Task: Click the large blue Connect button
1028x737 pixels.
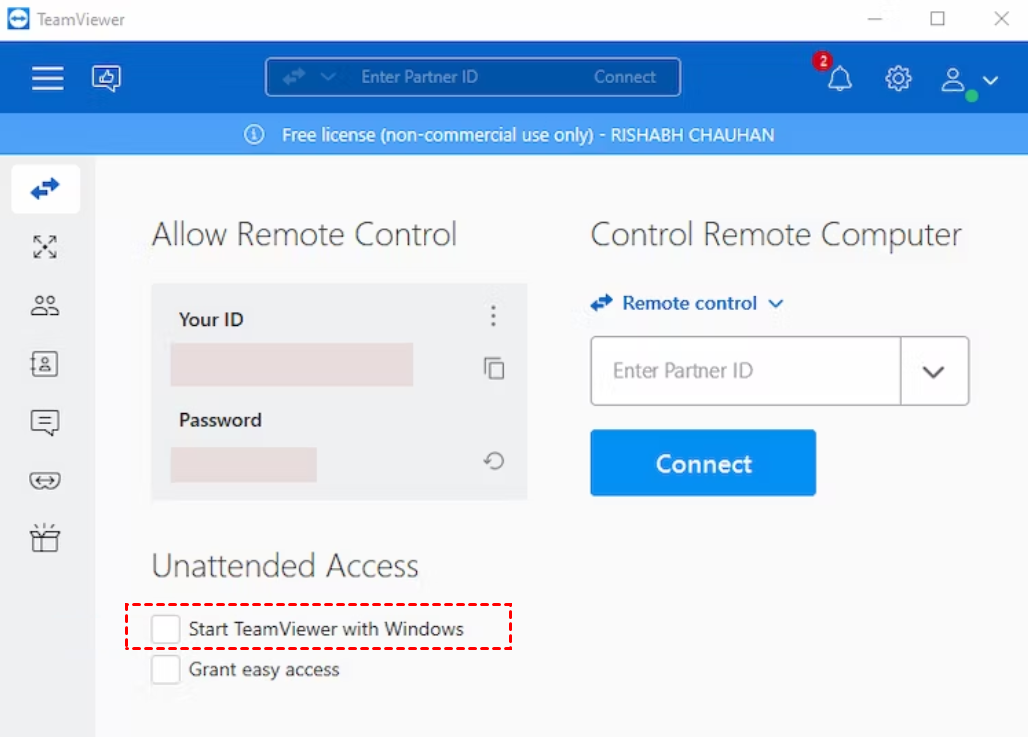Action: 703,463
